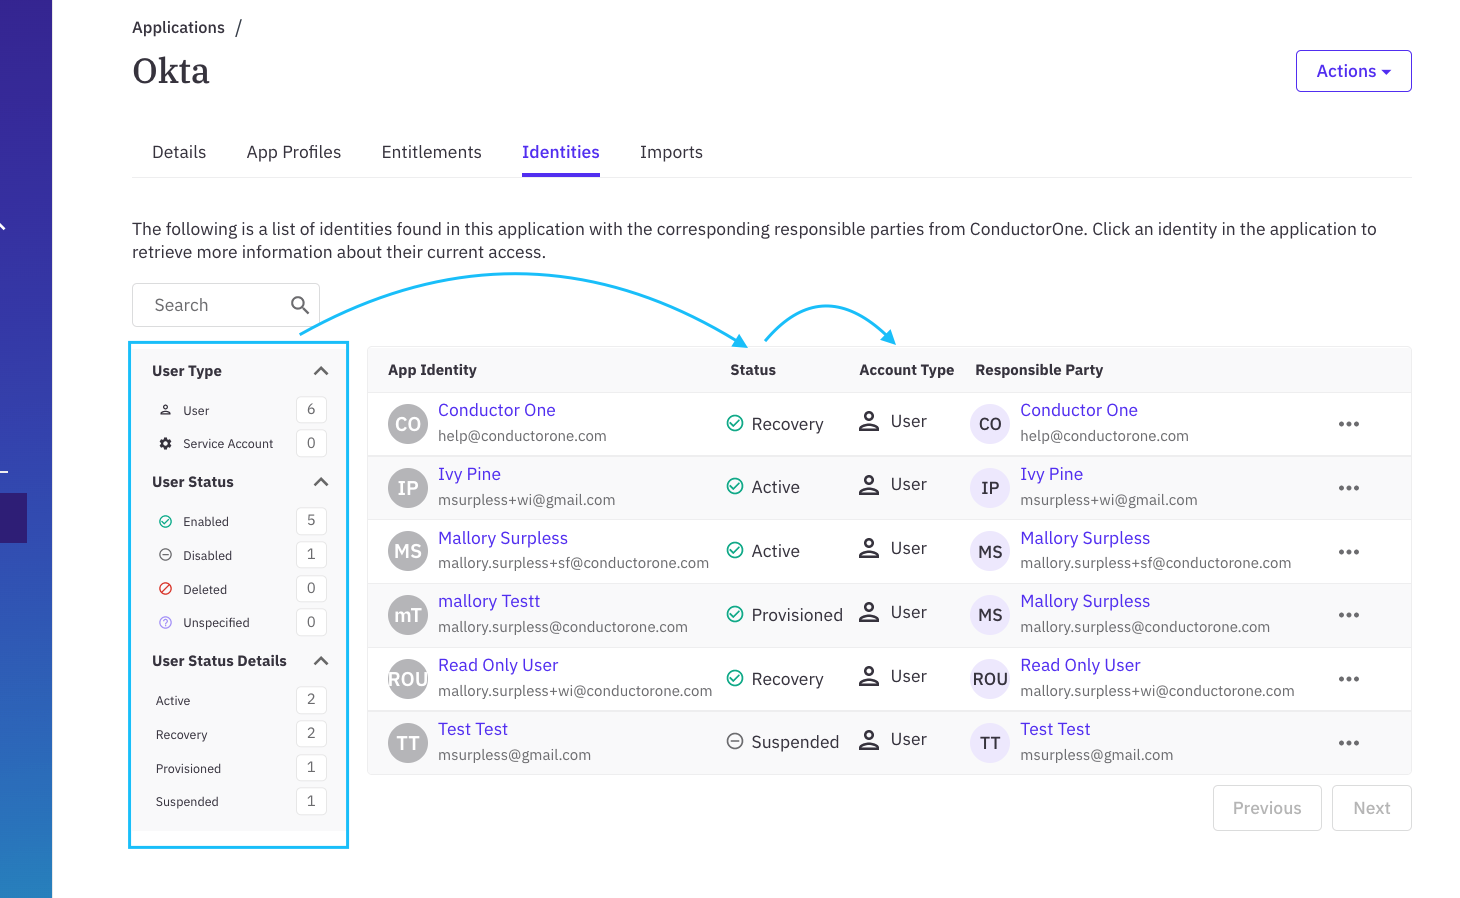Click the User filter count 6
1460x898 pixels.
[311, 409]
